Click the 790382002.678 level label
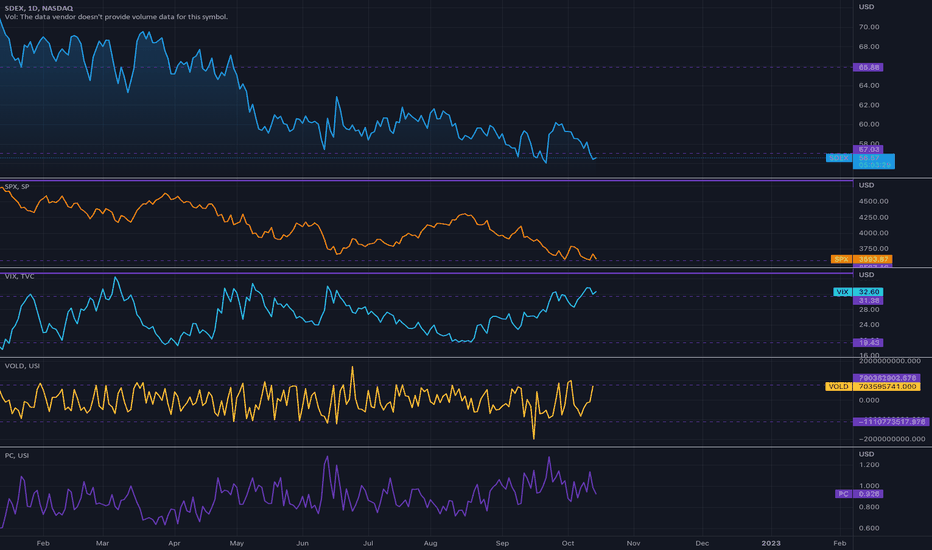The height and width of the screenshot is (550, 932). click(x=887, y=378)
